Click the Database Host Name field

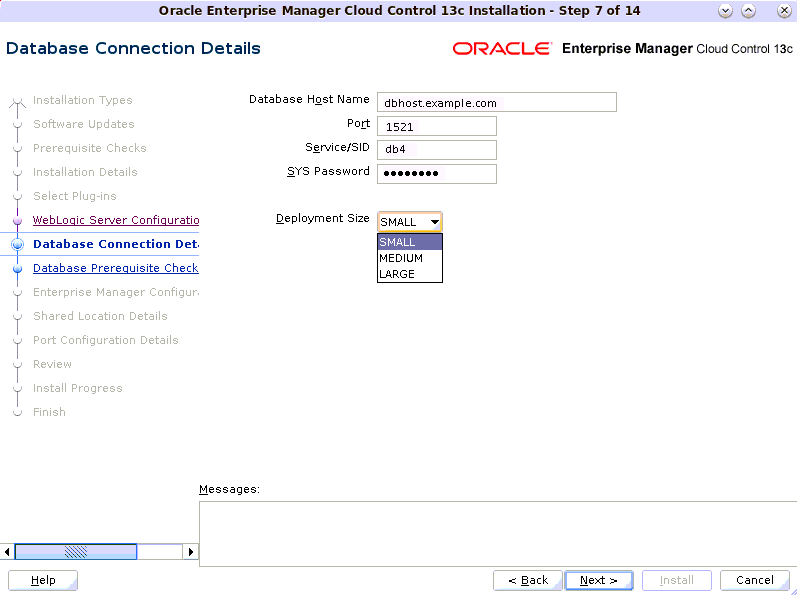[x=497, y=102]
